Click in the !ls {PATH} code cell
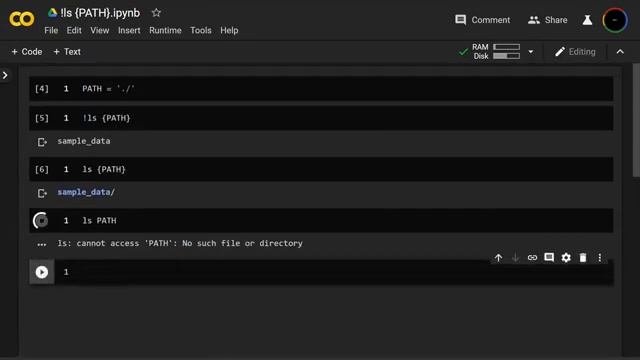The image size is (640, 360). 321,118
